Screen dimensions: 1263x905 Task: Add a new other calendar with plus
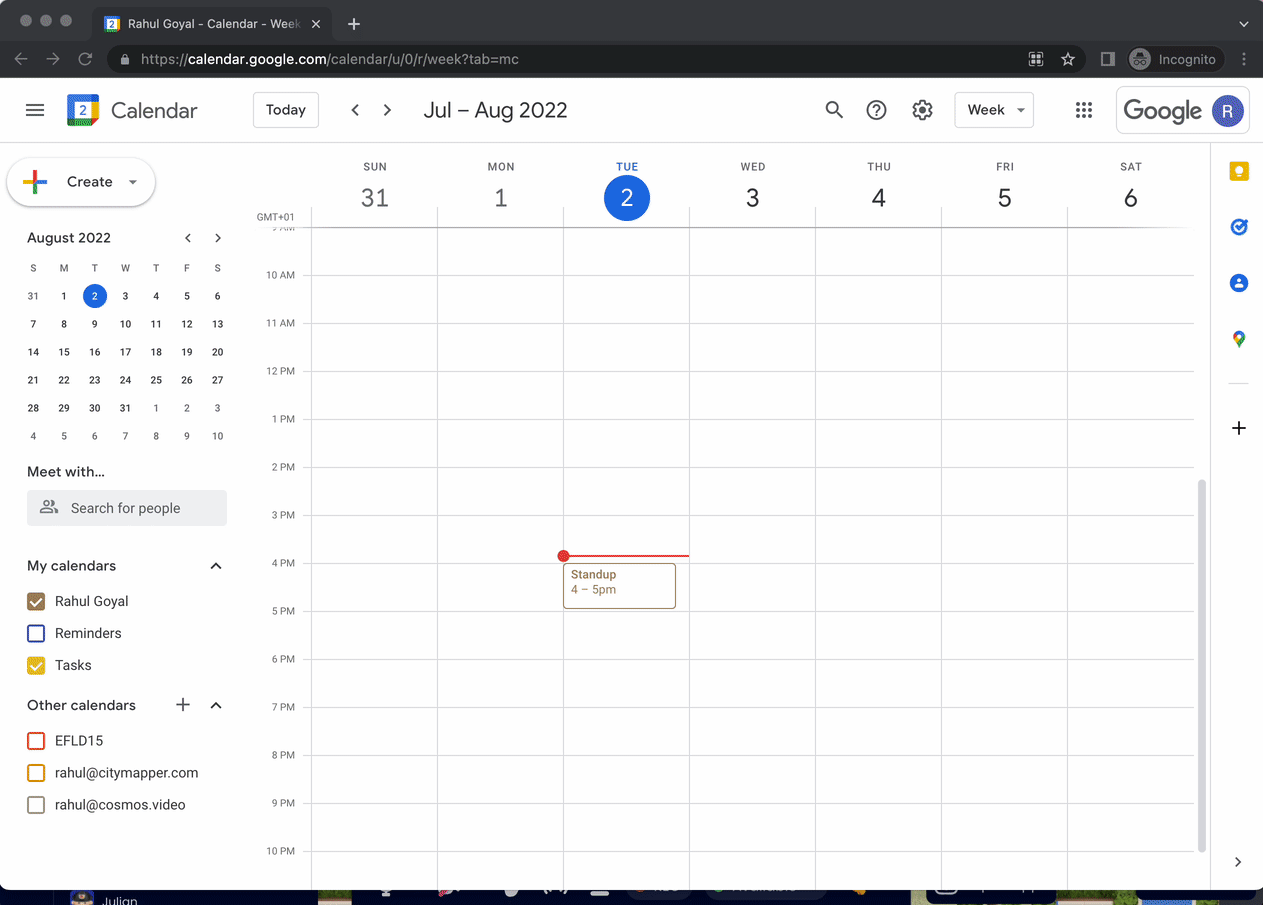pyautogui.click(x=183, y=705)
